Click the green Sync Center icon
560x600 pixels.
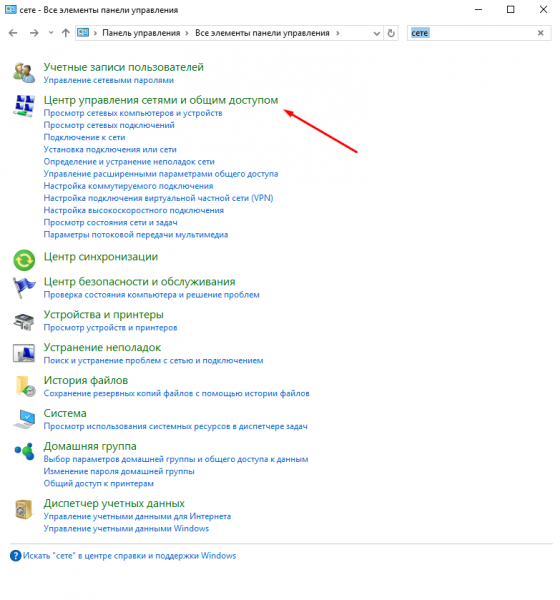tap(24, 260)
